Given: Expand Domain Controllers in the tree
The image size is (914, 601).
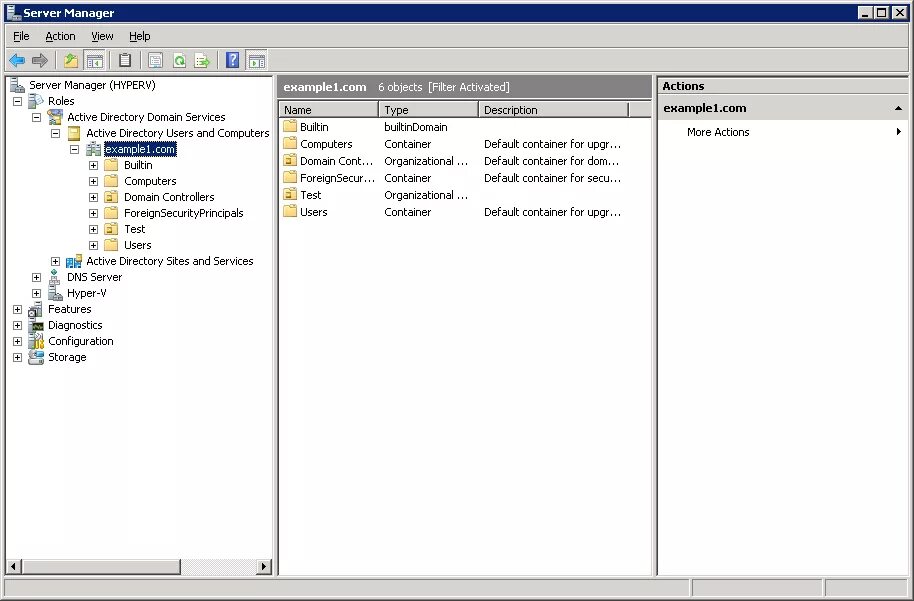Looking at the screenshot, I should (93, 198).
